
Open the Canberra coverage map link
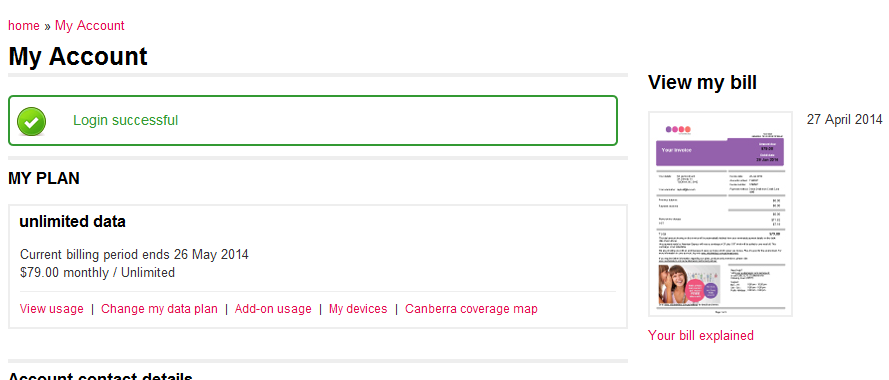pos(471,309)
